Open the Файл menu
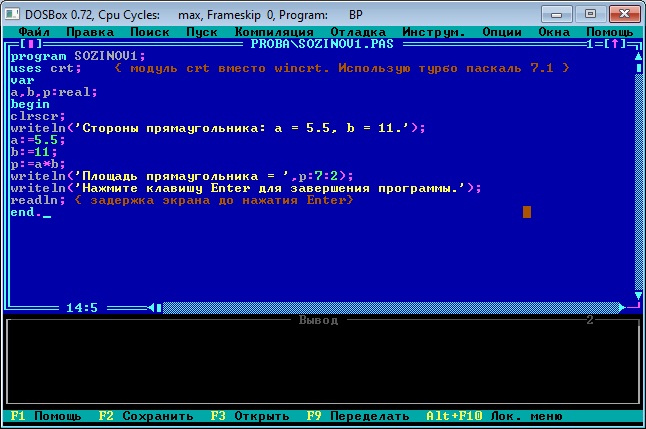646x429 pixels. [34, 32]
